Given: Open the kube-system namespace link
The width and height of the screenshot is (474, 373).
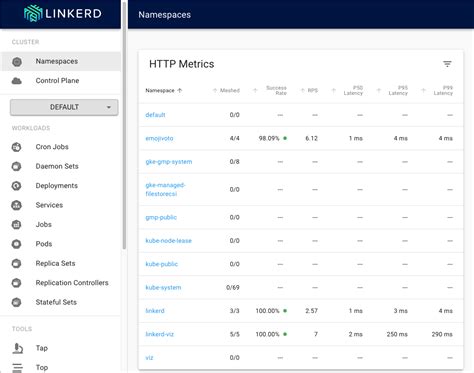Looking at the screenshot, I should 163,287.
